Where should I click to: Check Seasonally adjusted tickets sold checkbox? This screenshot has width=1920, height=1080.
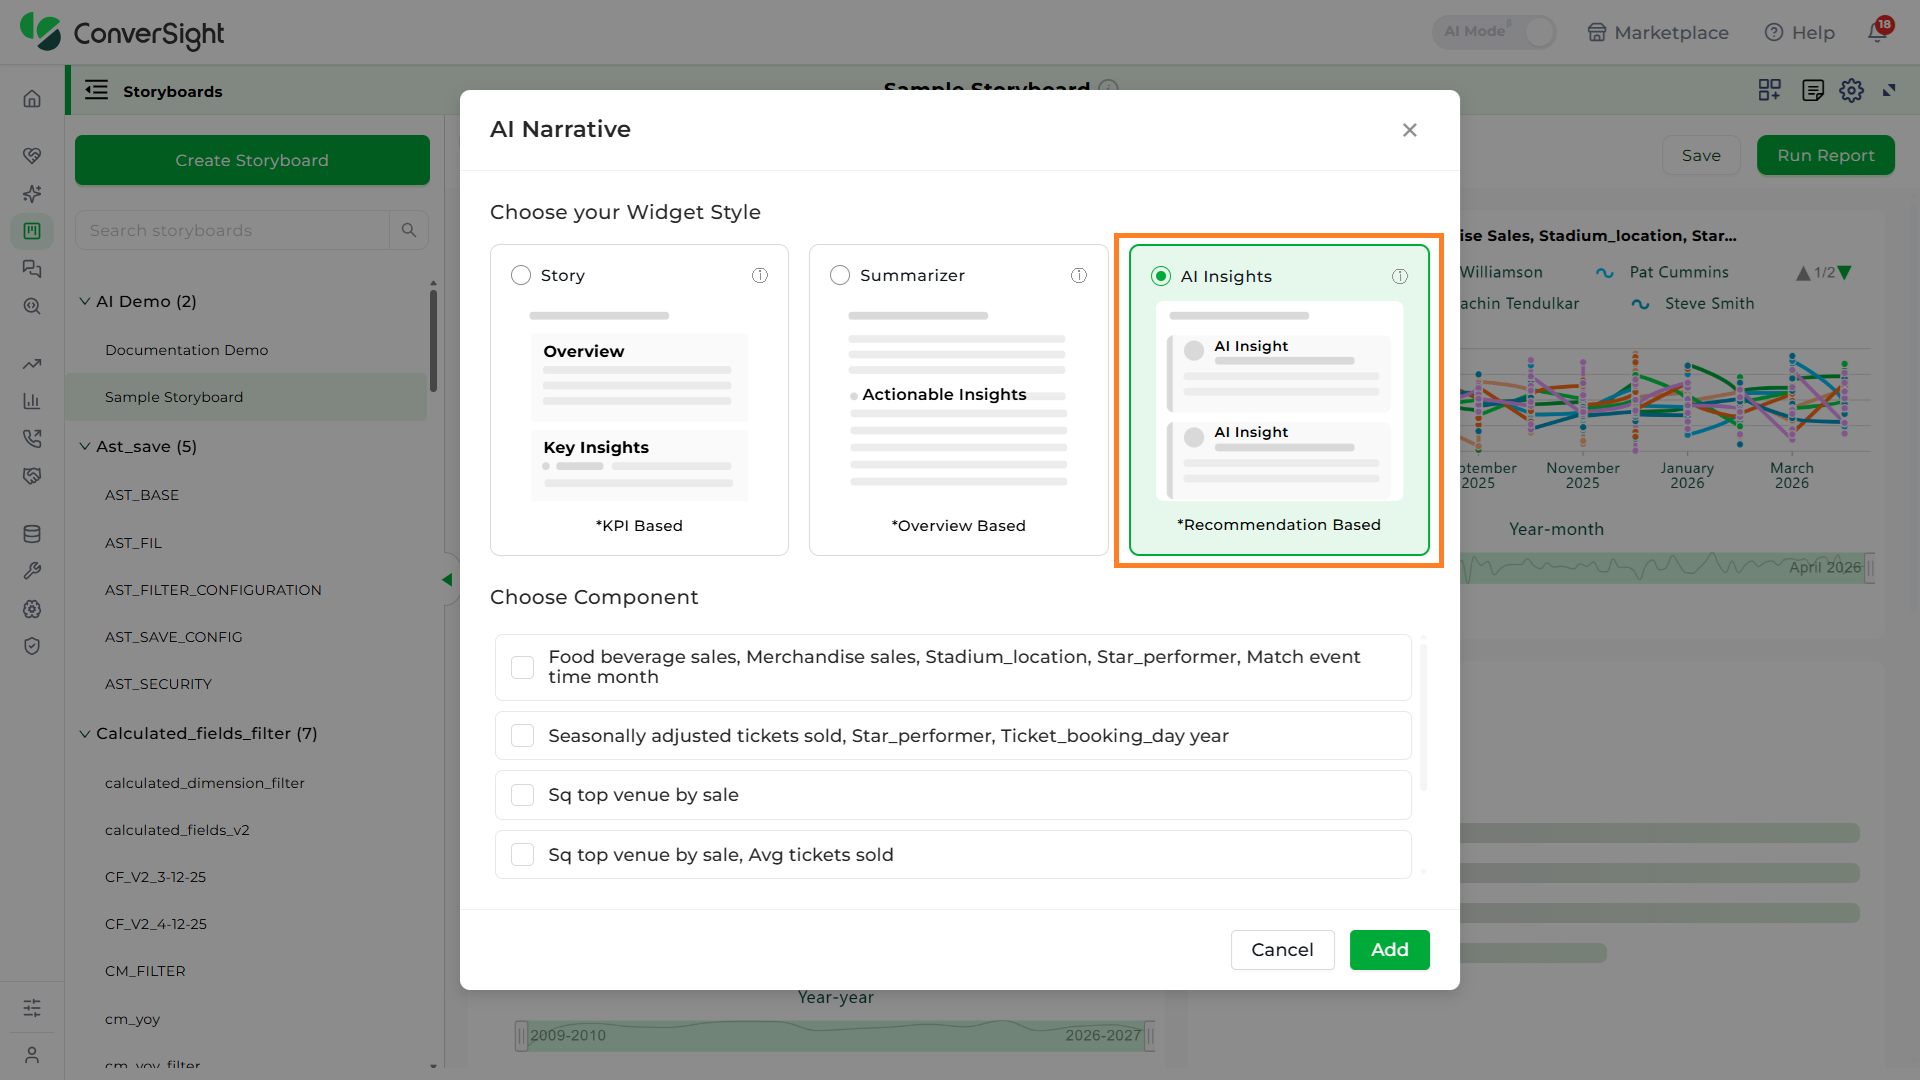[522, 736]
